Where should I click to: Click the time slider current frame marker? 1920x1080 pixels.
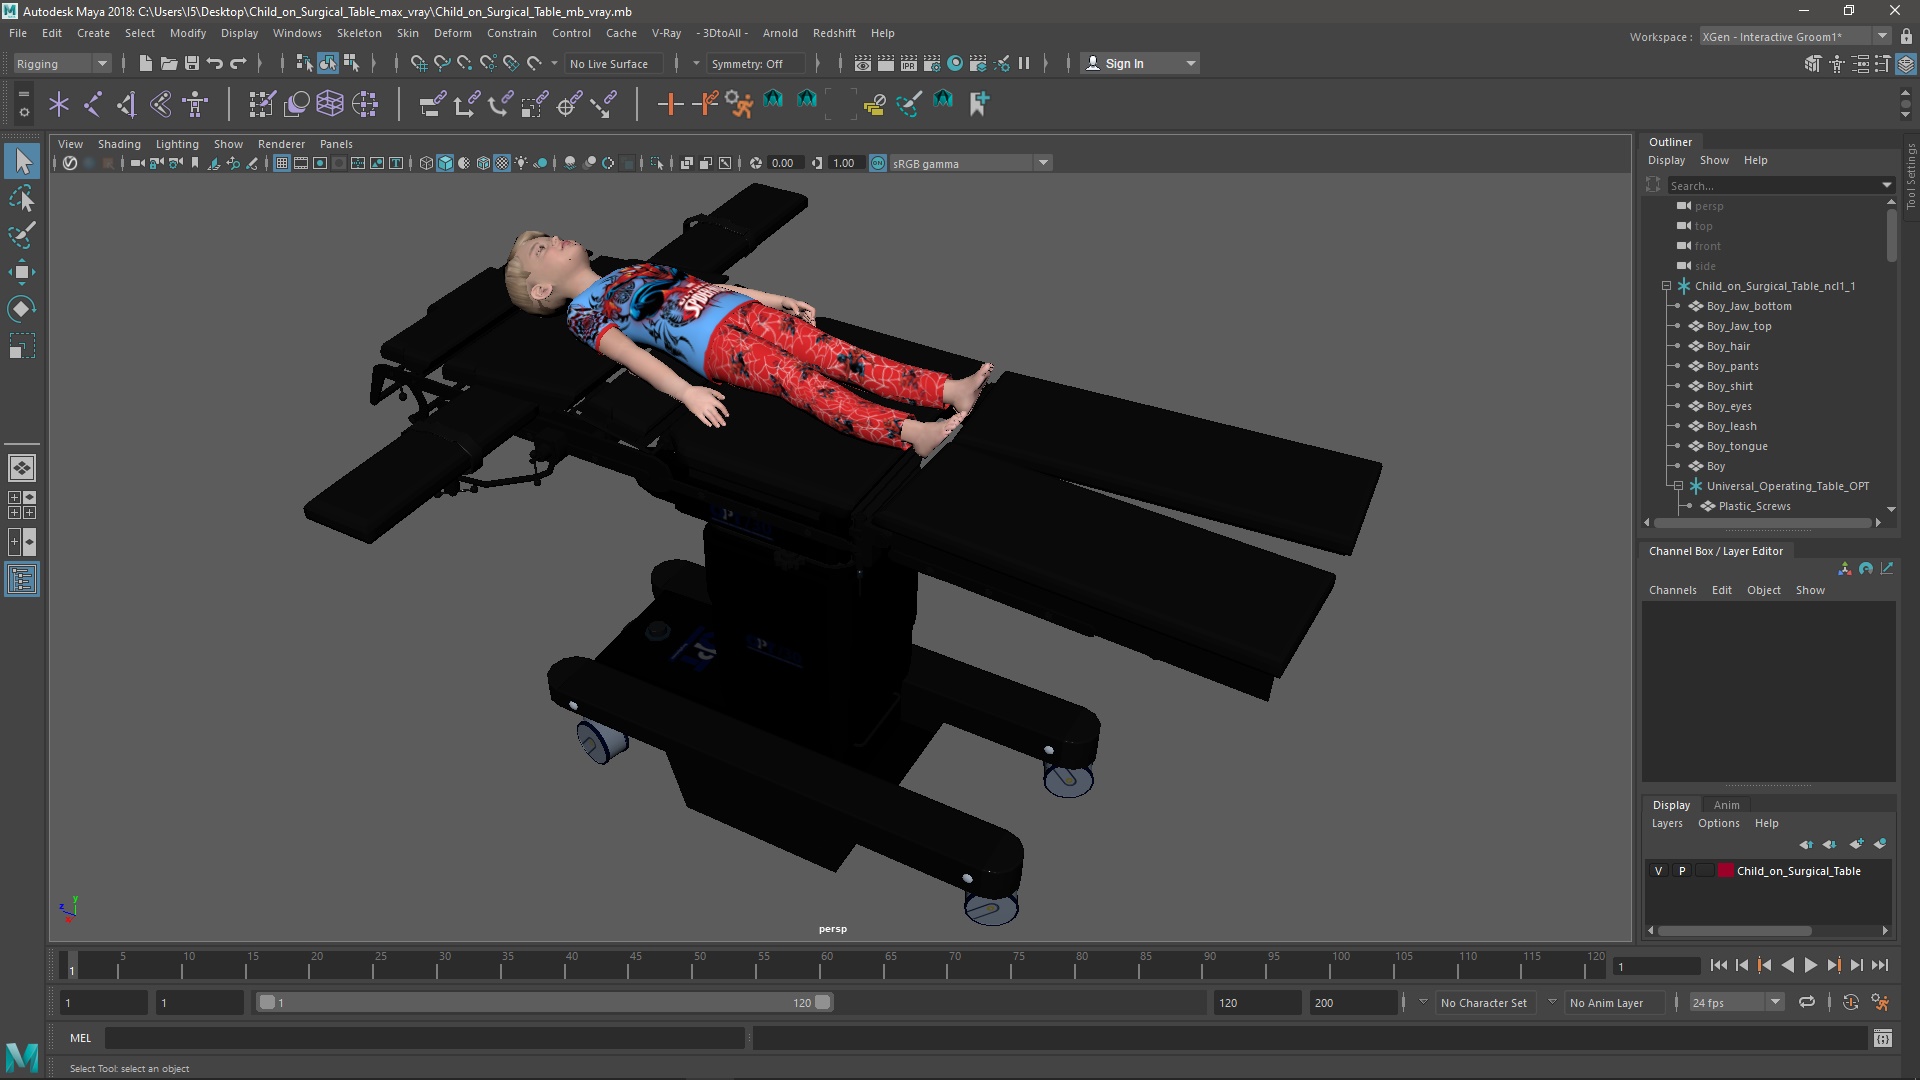[x=71, y=965]
